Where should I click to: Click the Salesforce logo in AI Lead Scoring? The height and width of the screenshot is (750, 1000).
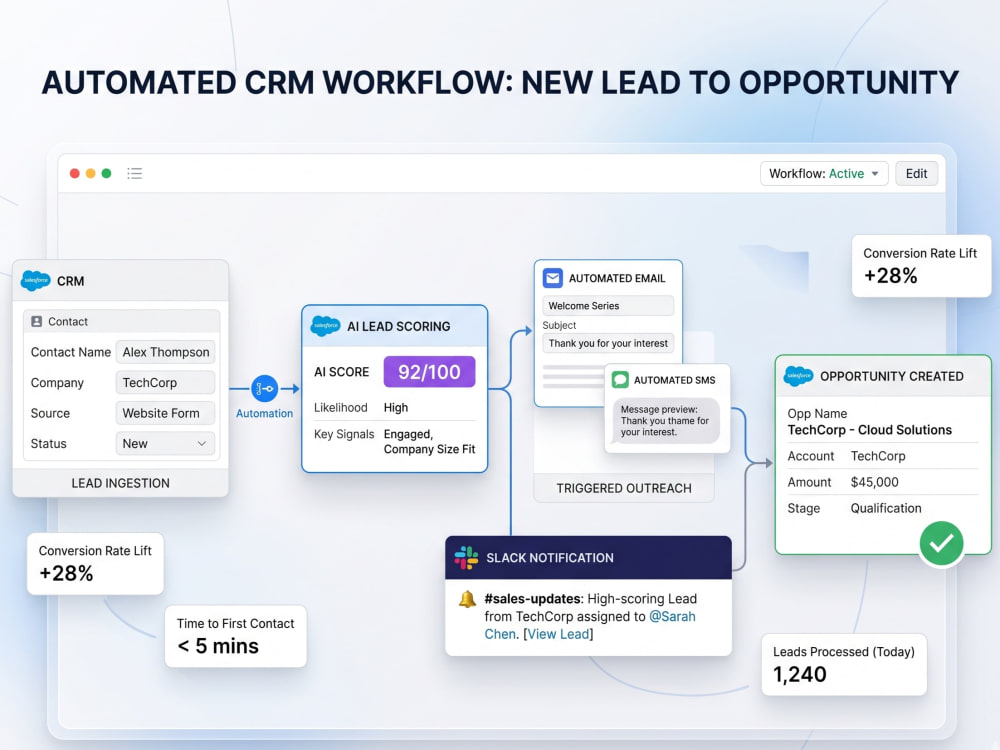coord(325,326)
